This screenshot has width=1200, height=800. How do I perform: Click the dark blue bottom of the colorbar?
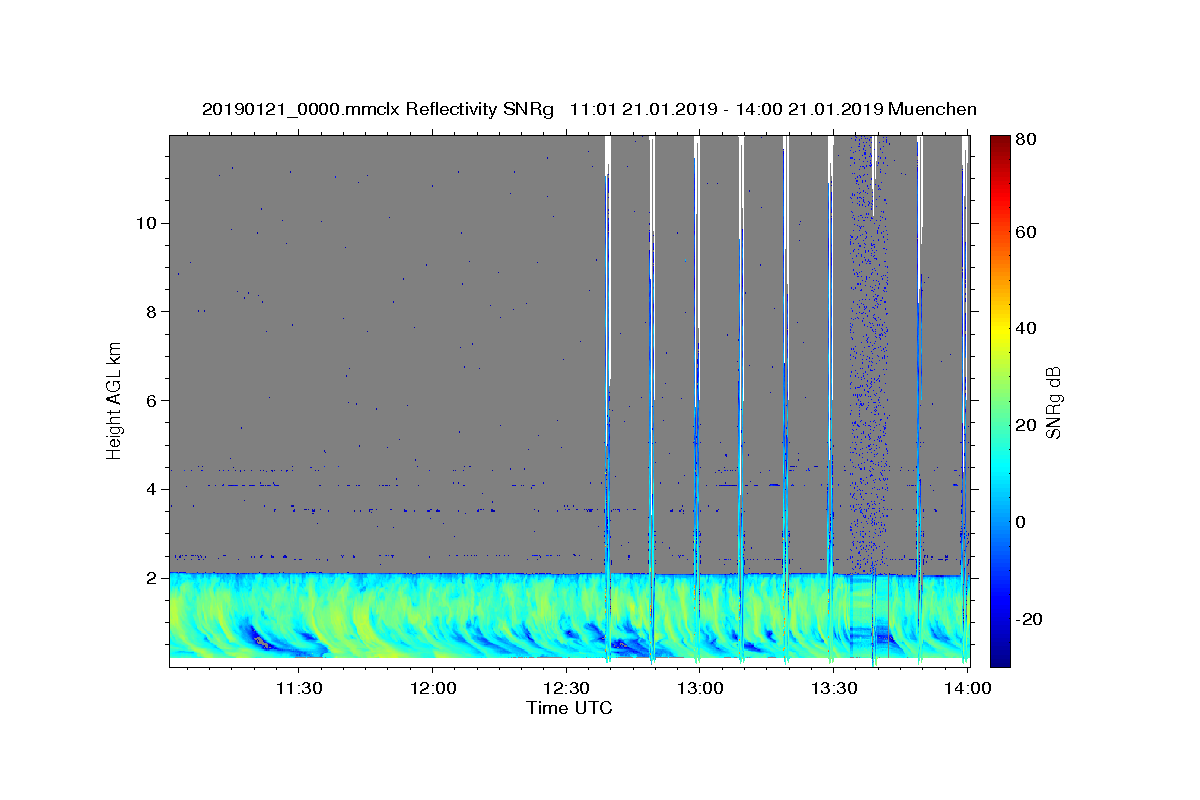coord(999,659)
